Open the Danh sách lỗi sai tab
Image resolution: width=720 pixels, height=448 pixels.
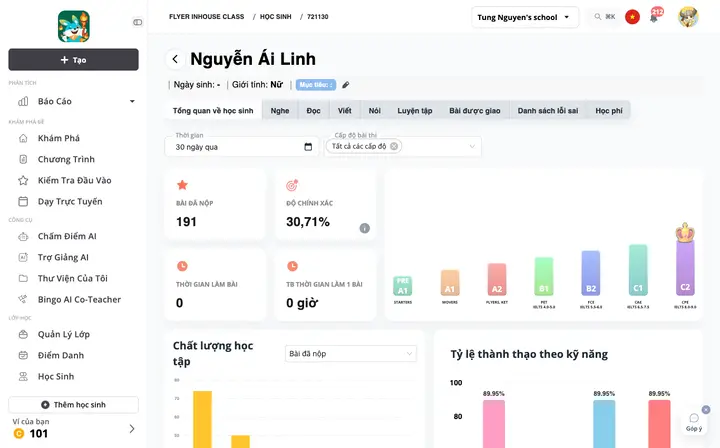coord(548,111)
